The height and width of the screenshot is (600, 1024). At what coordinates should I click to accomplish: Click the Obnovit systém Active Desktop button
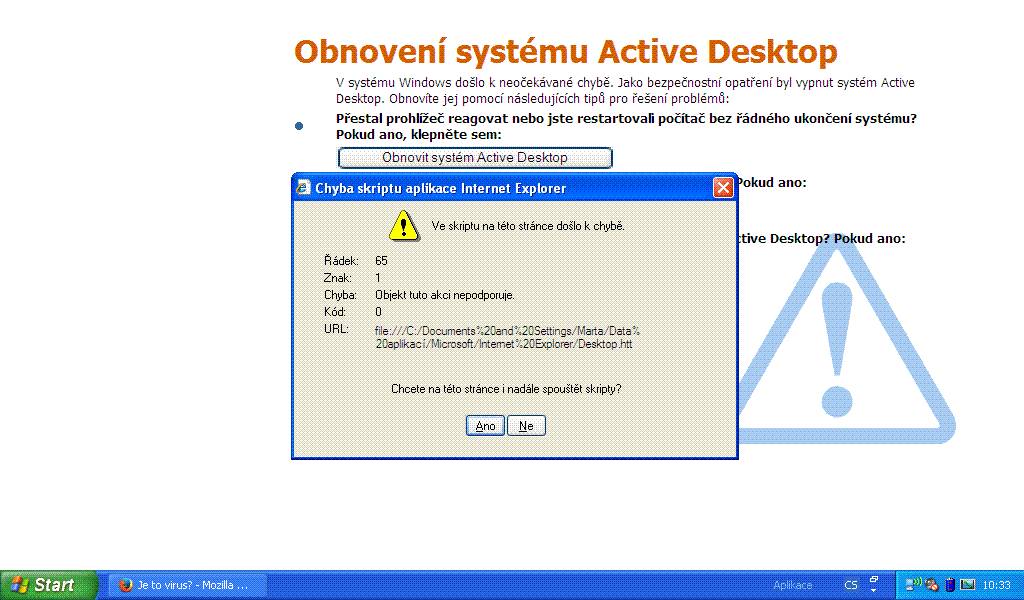[x=475, y=157]
